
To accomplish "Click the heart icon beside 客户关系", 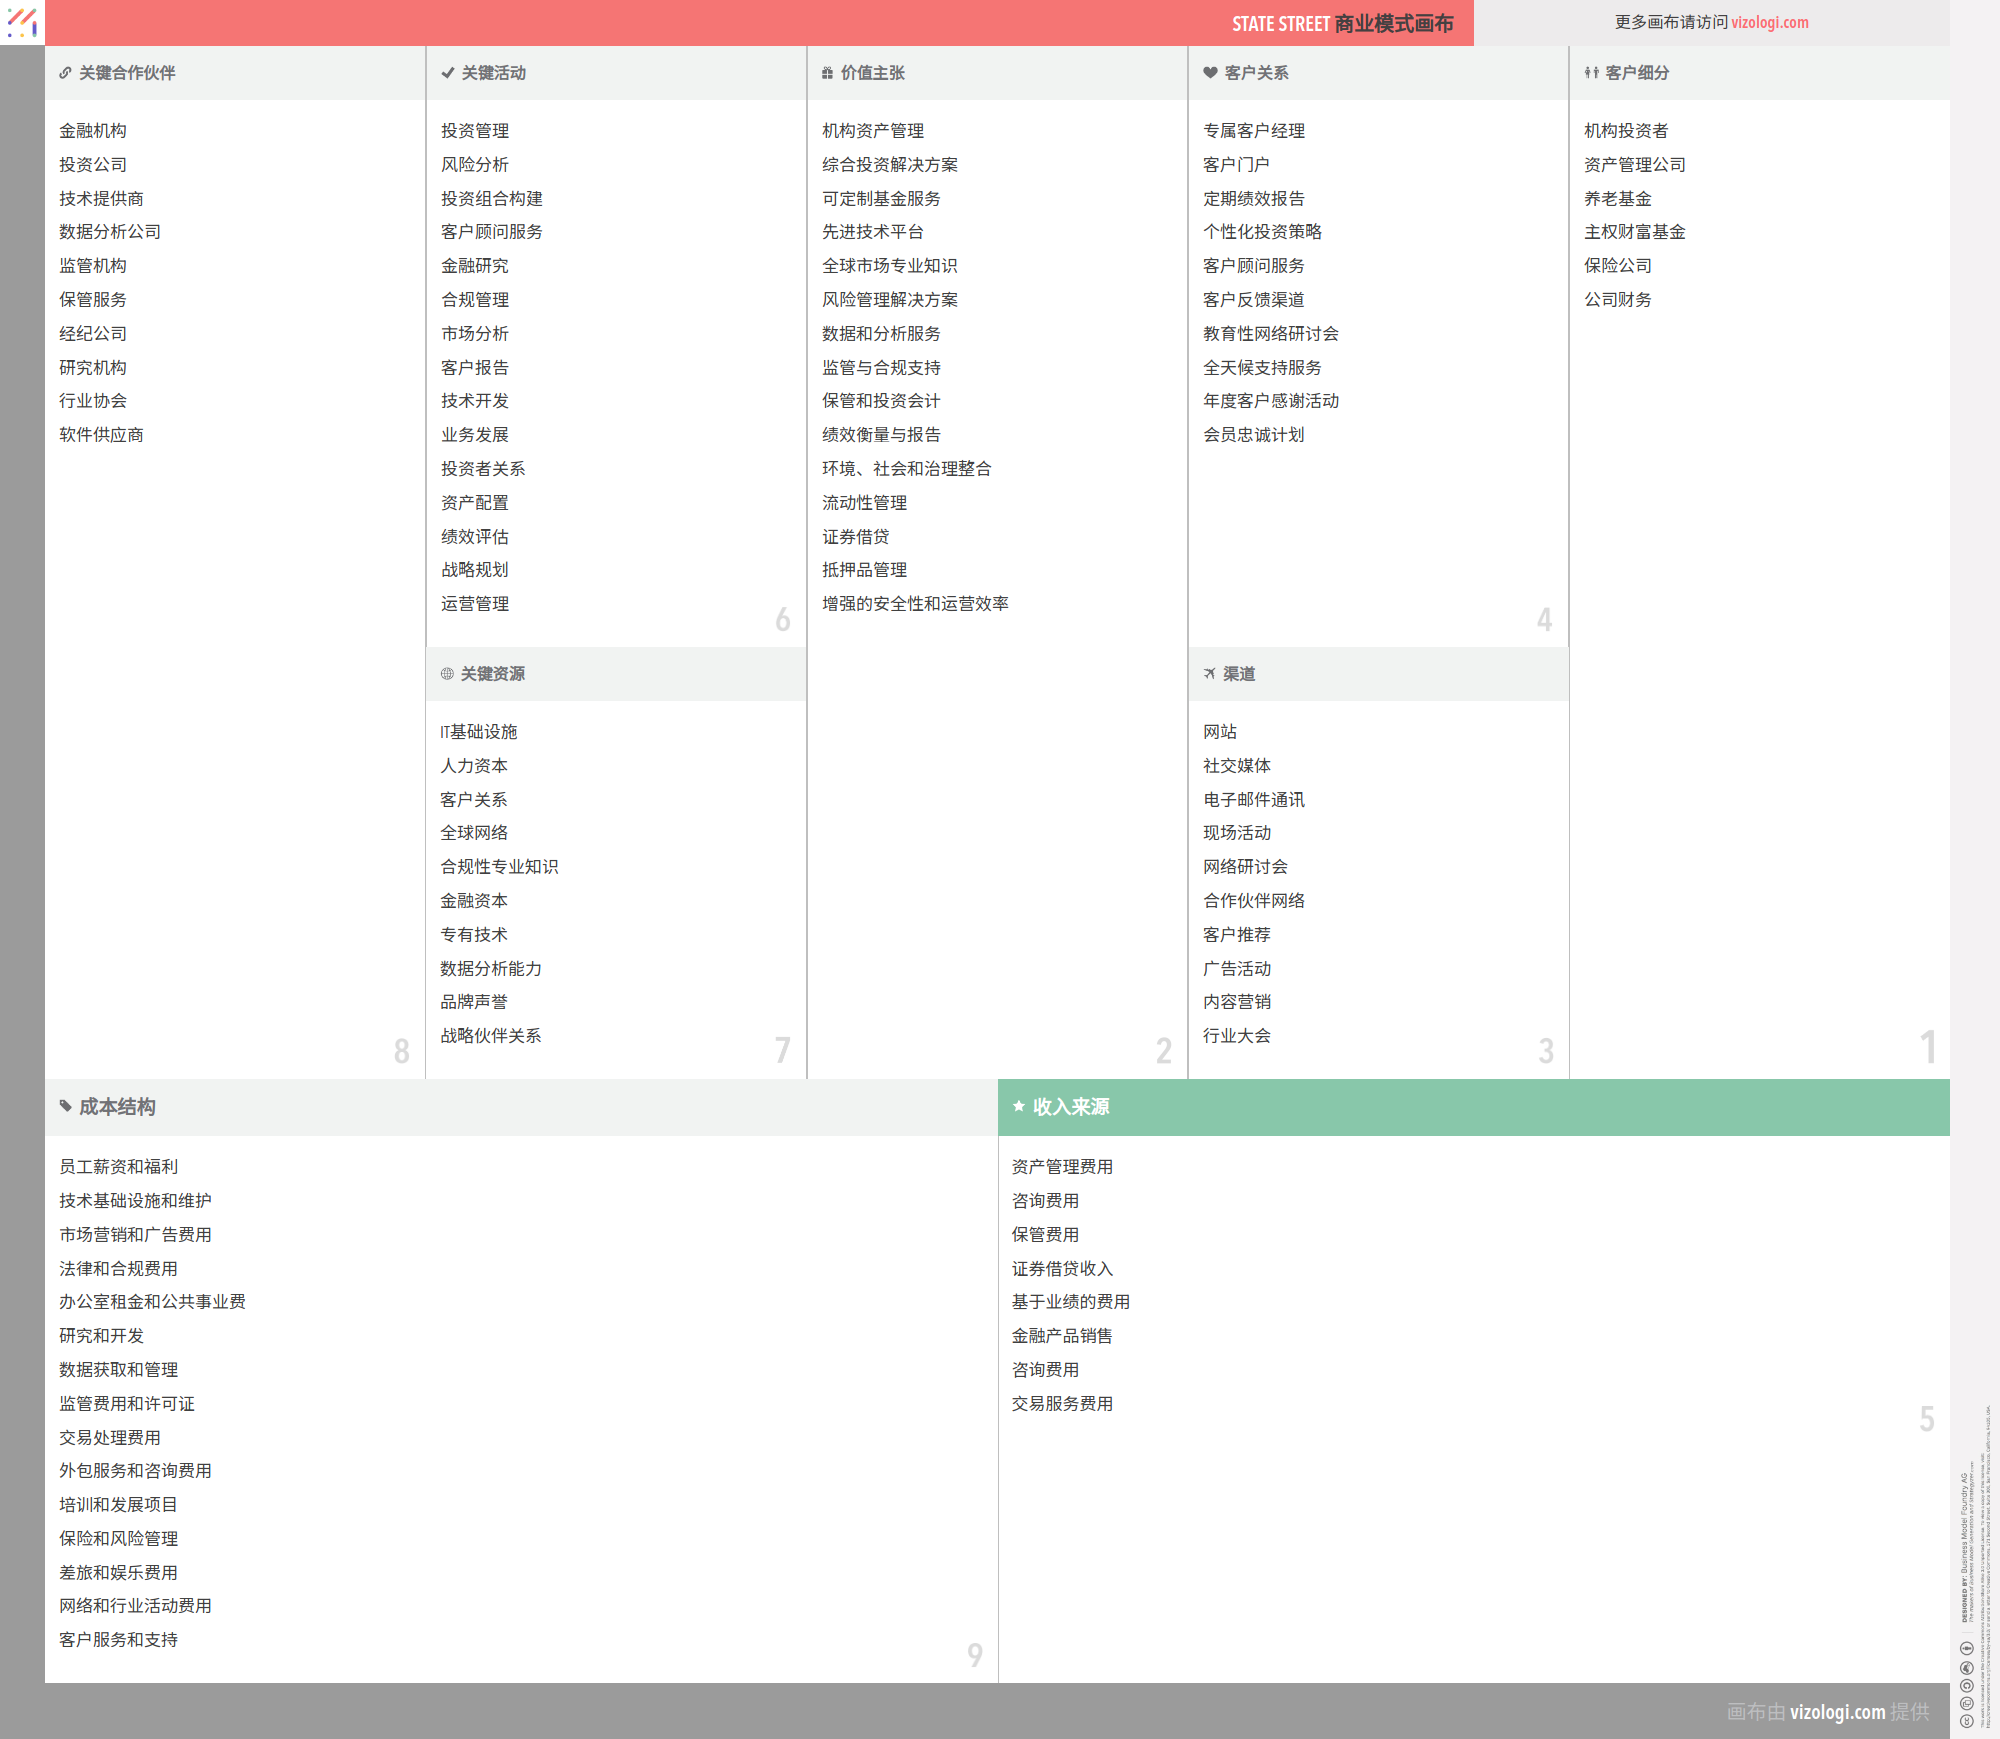I will (1210, 73).
